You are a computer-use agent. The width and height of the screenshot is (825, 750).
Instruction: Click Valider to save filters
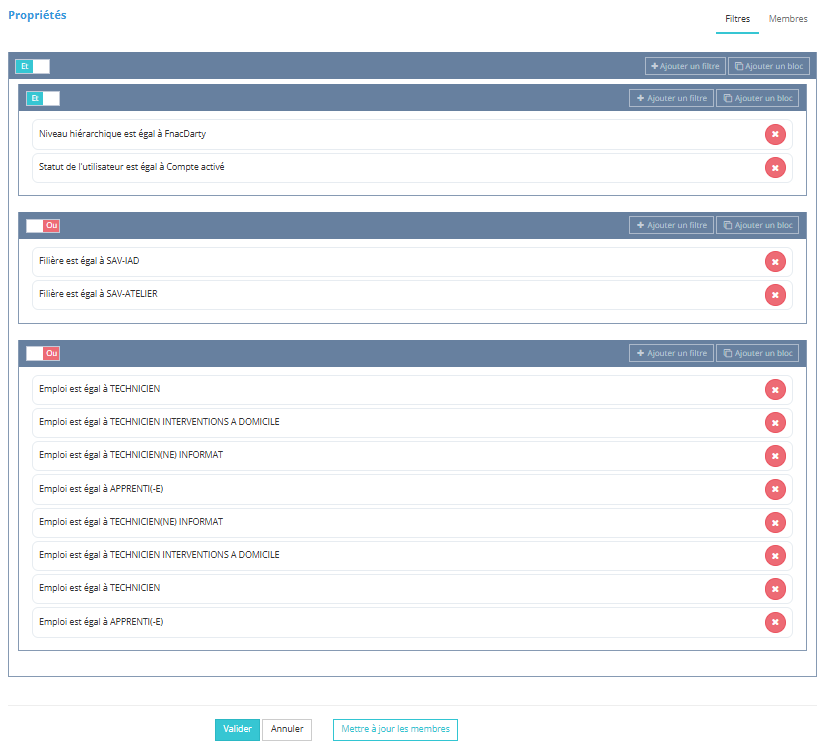point(237,729)
